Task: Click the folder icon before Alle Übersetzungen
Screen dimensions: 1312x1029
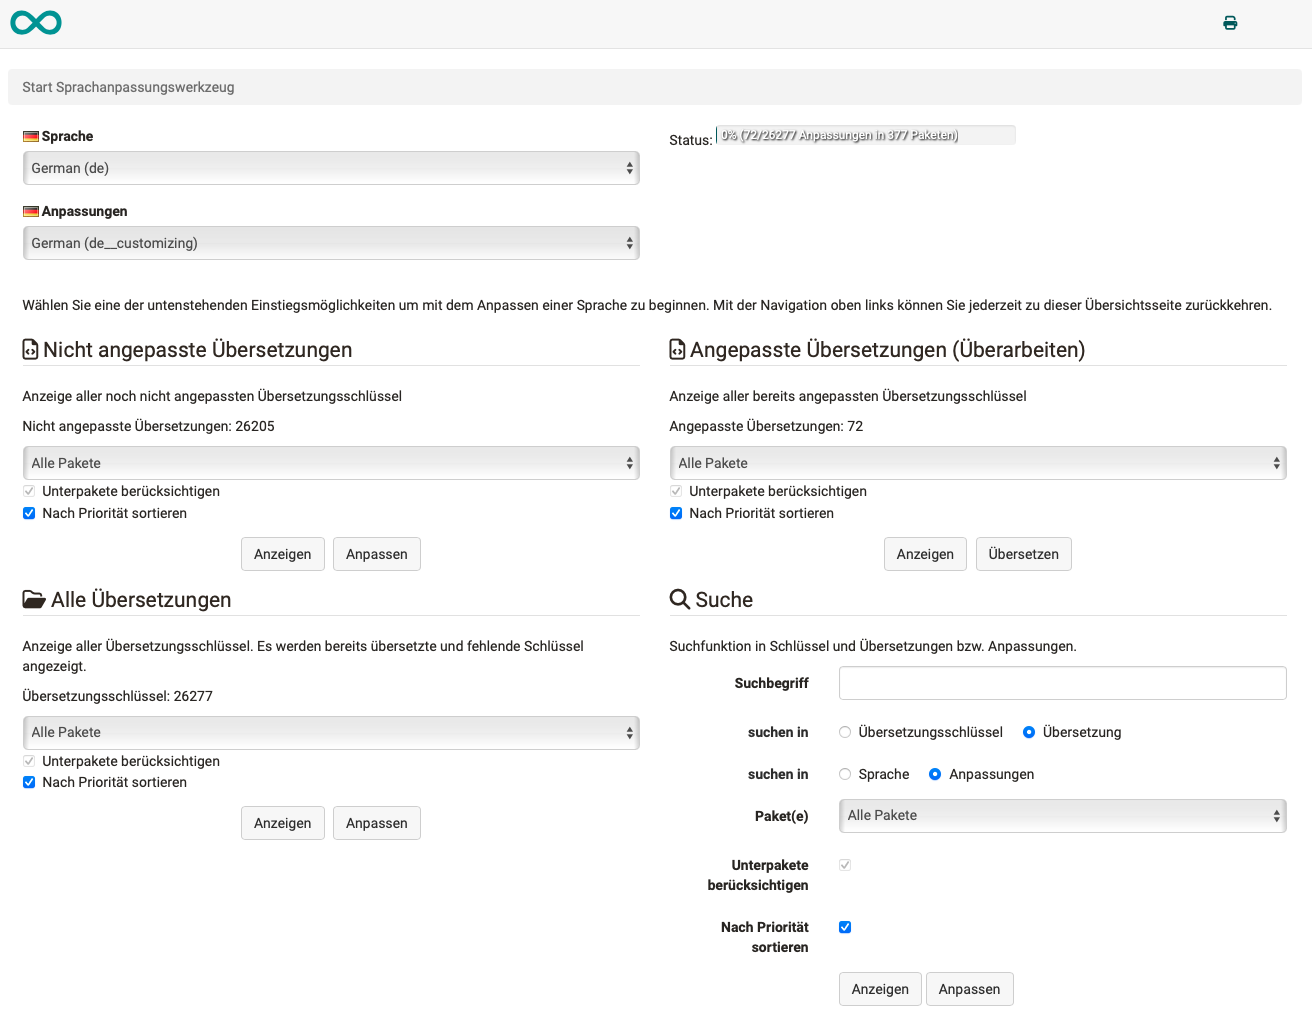Action: (32, 598)
